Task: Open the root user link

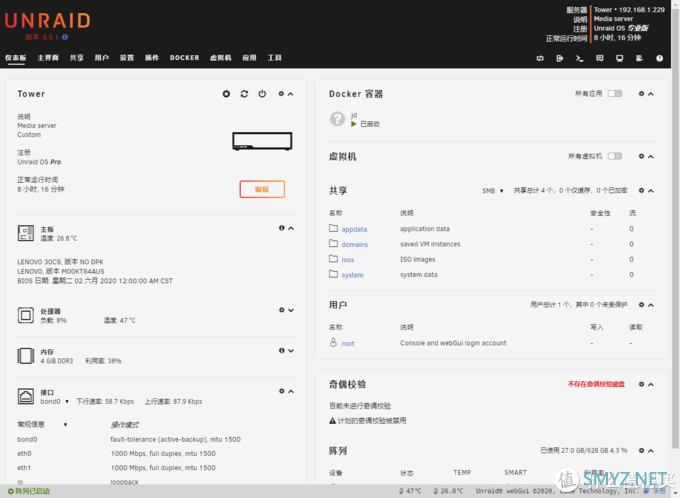Action: [x=348, y=343]
